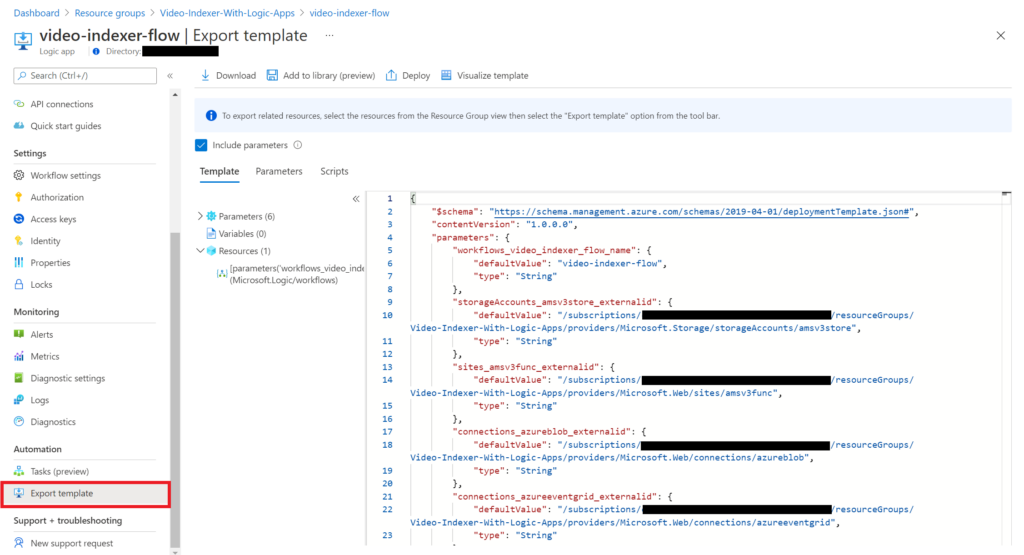Open Properties in sidebar
The width and height of the screenshot is (1024, 555).
coord(50,262)
